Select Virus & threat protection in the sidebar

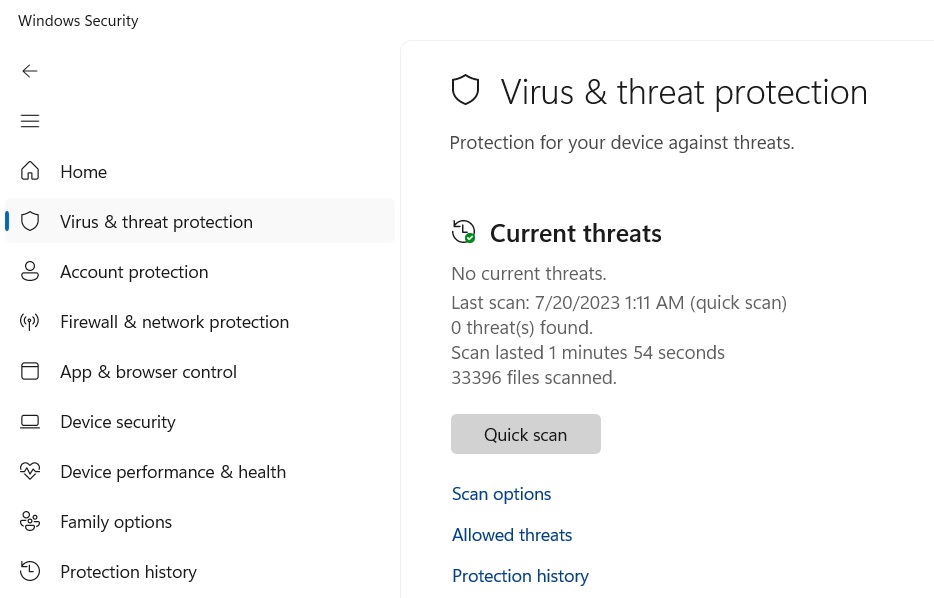tap(156, 221)
